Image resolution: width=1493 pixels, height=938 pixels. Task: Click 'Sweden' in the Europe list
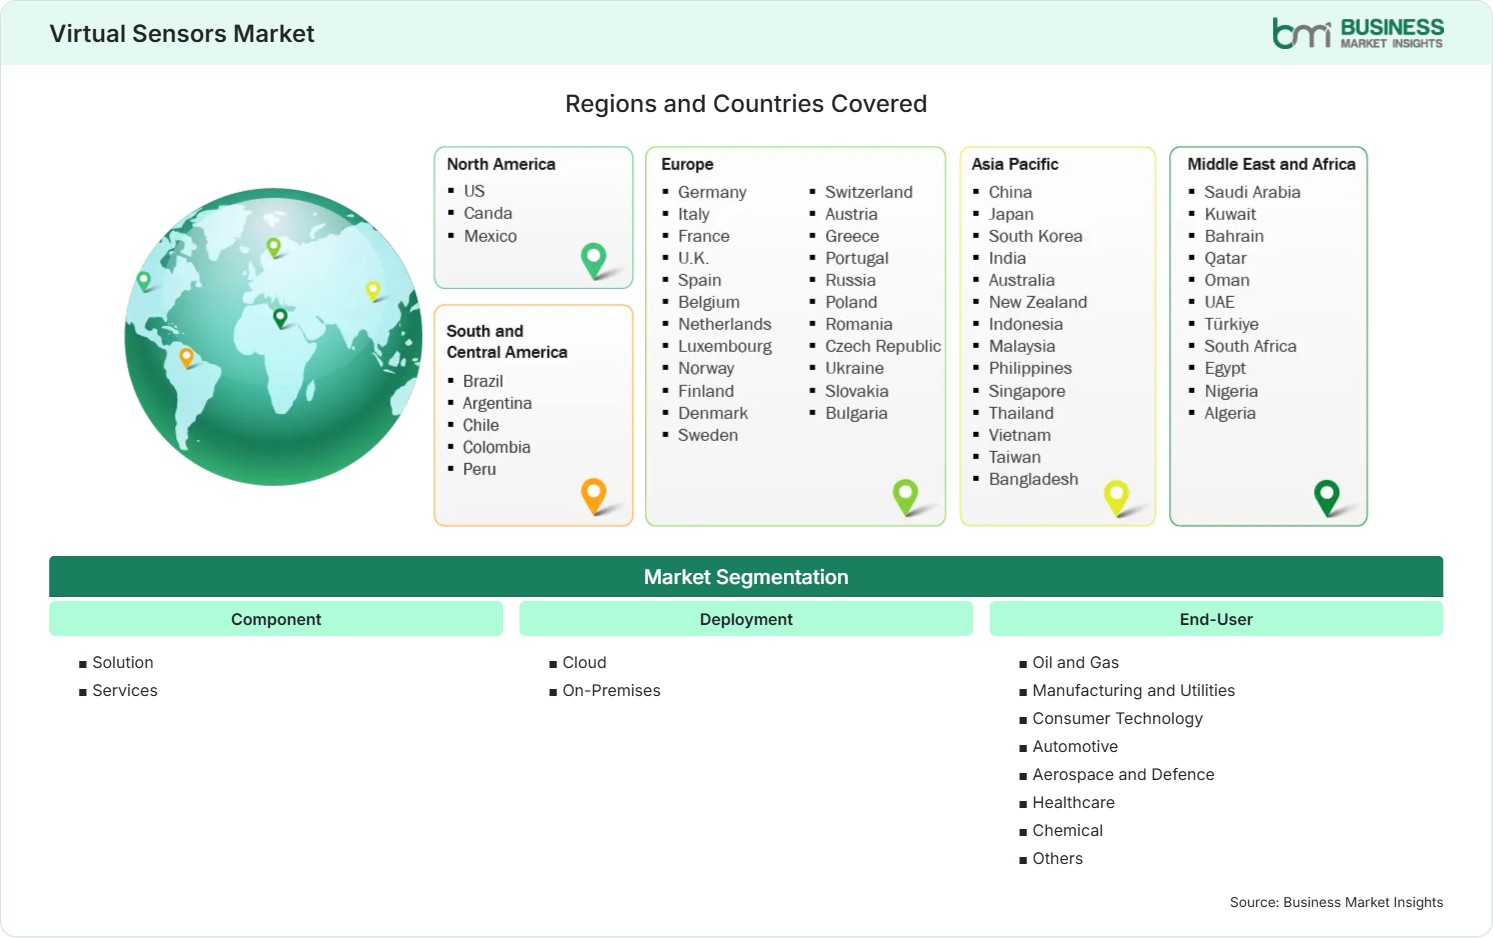(x=708, y=435)
